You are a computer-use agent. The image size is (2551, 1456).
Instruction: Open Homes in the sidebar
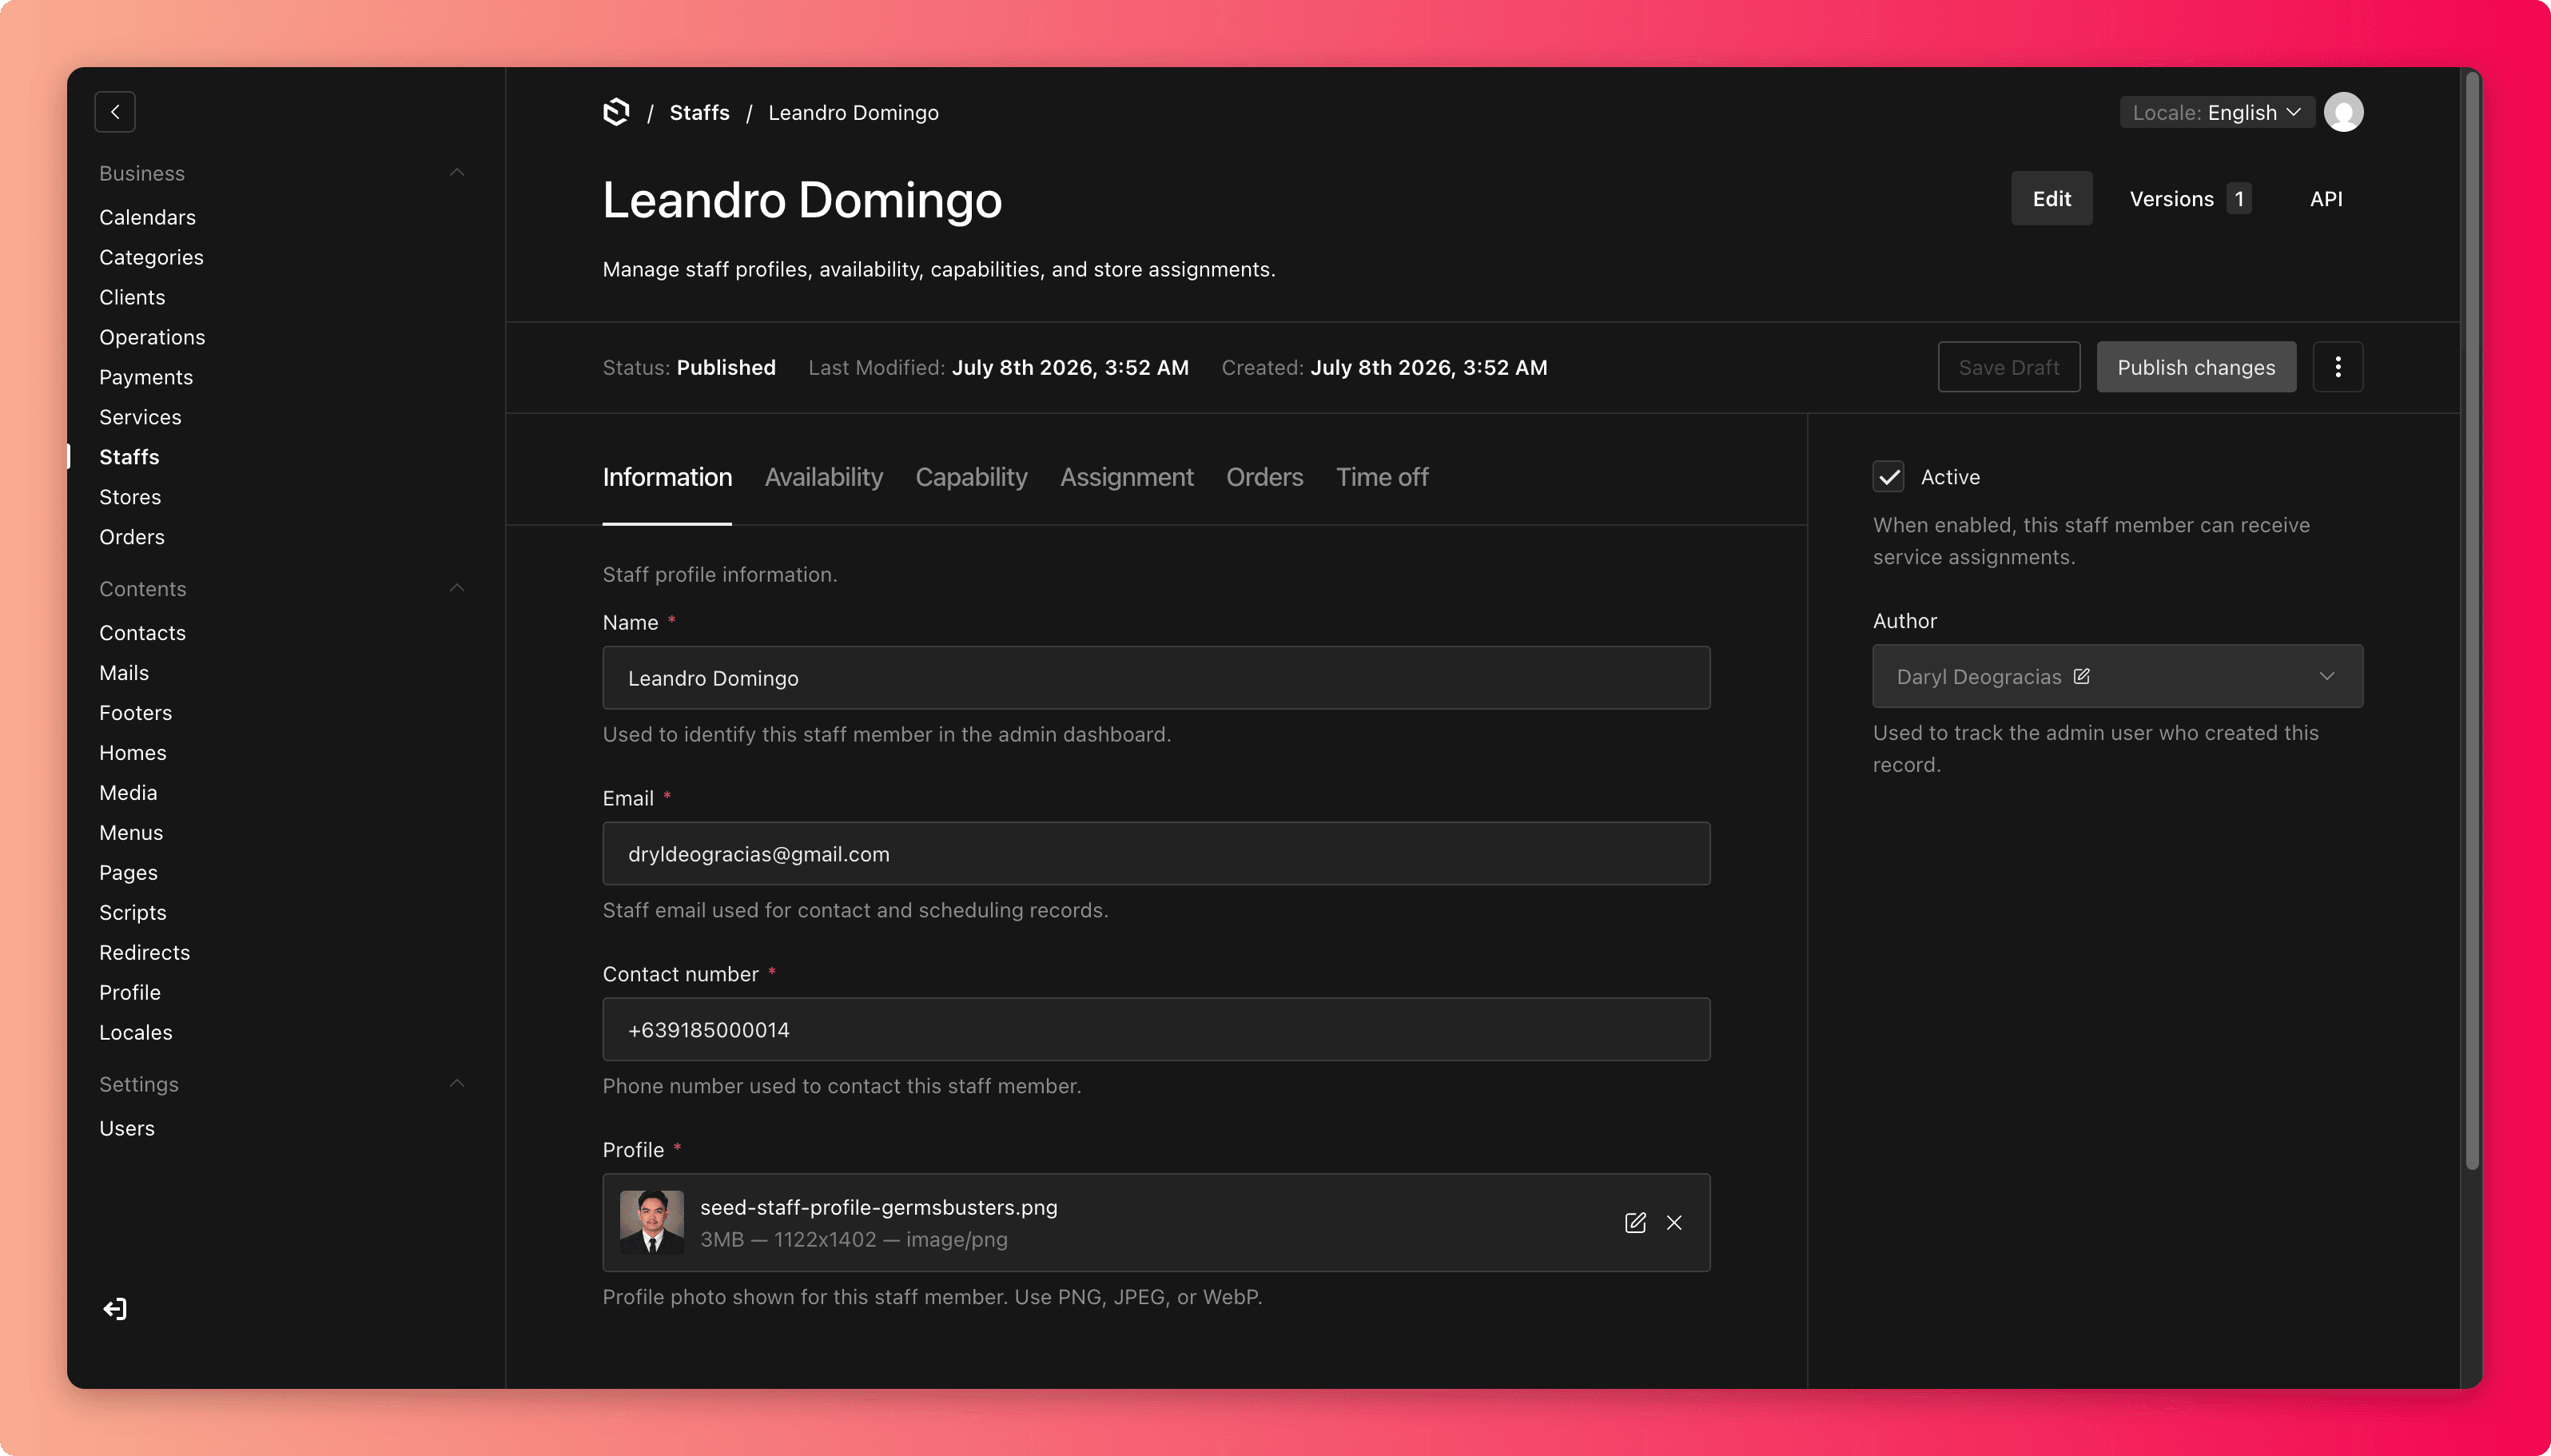click(133, 753)
